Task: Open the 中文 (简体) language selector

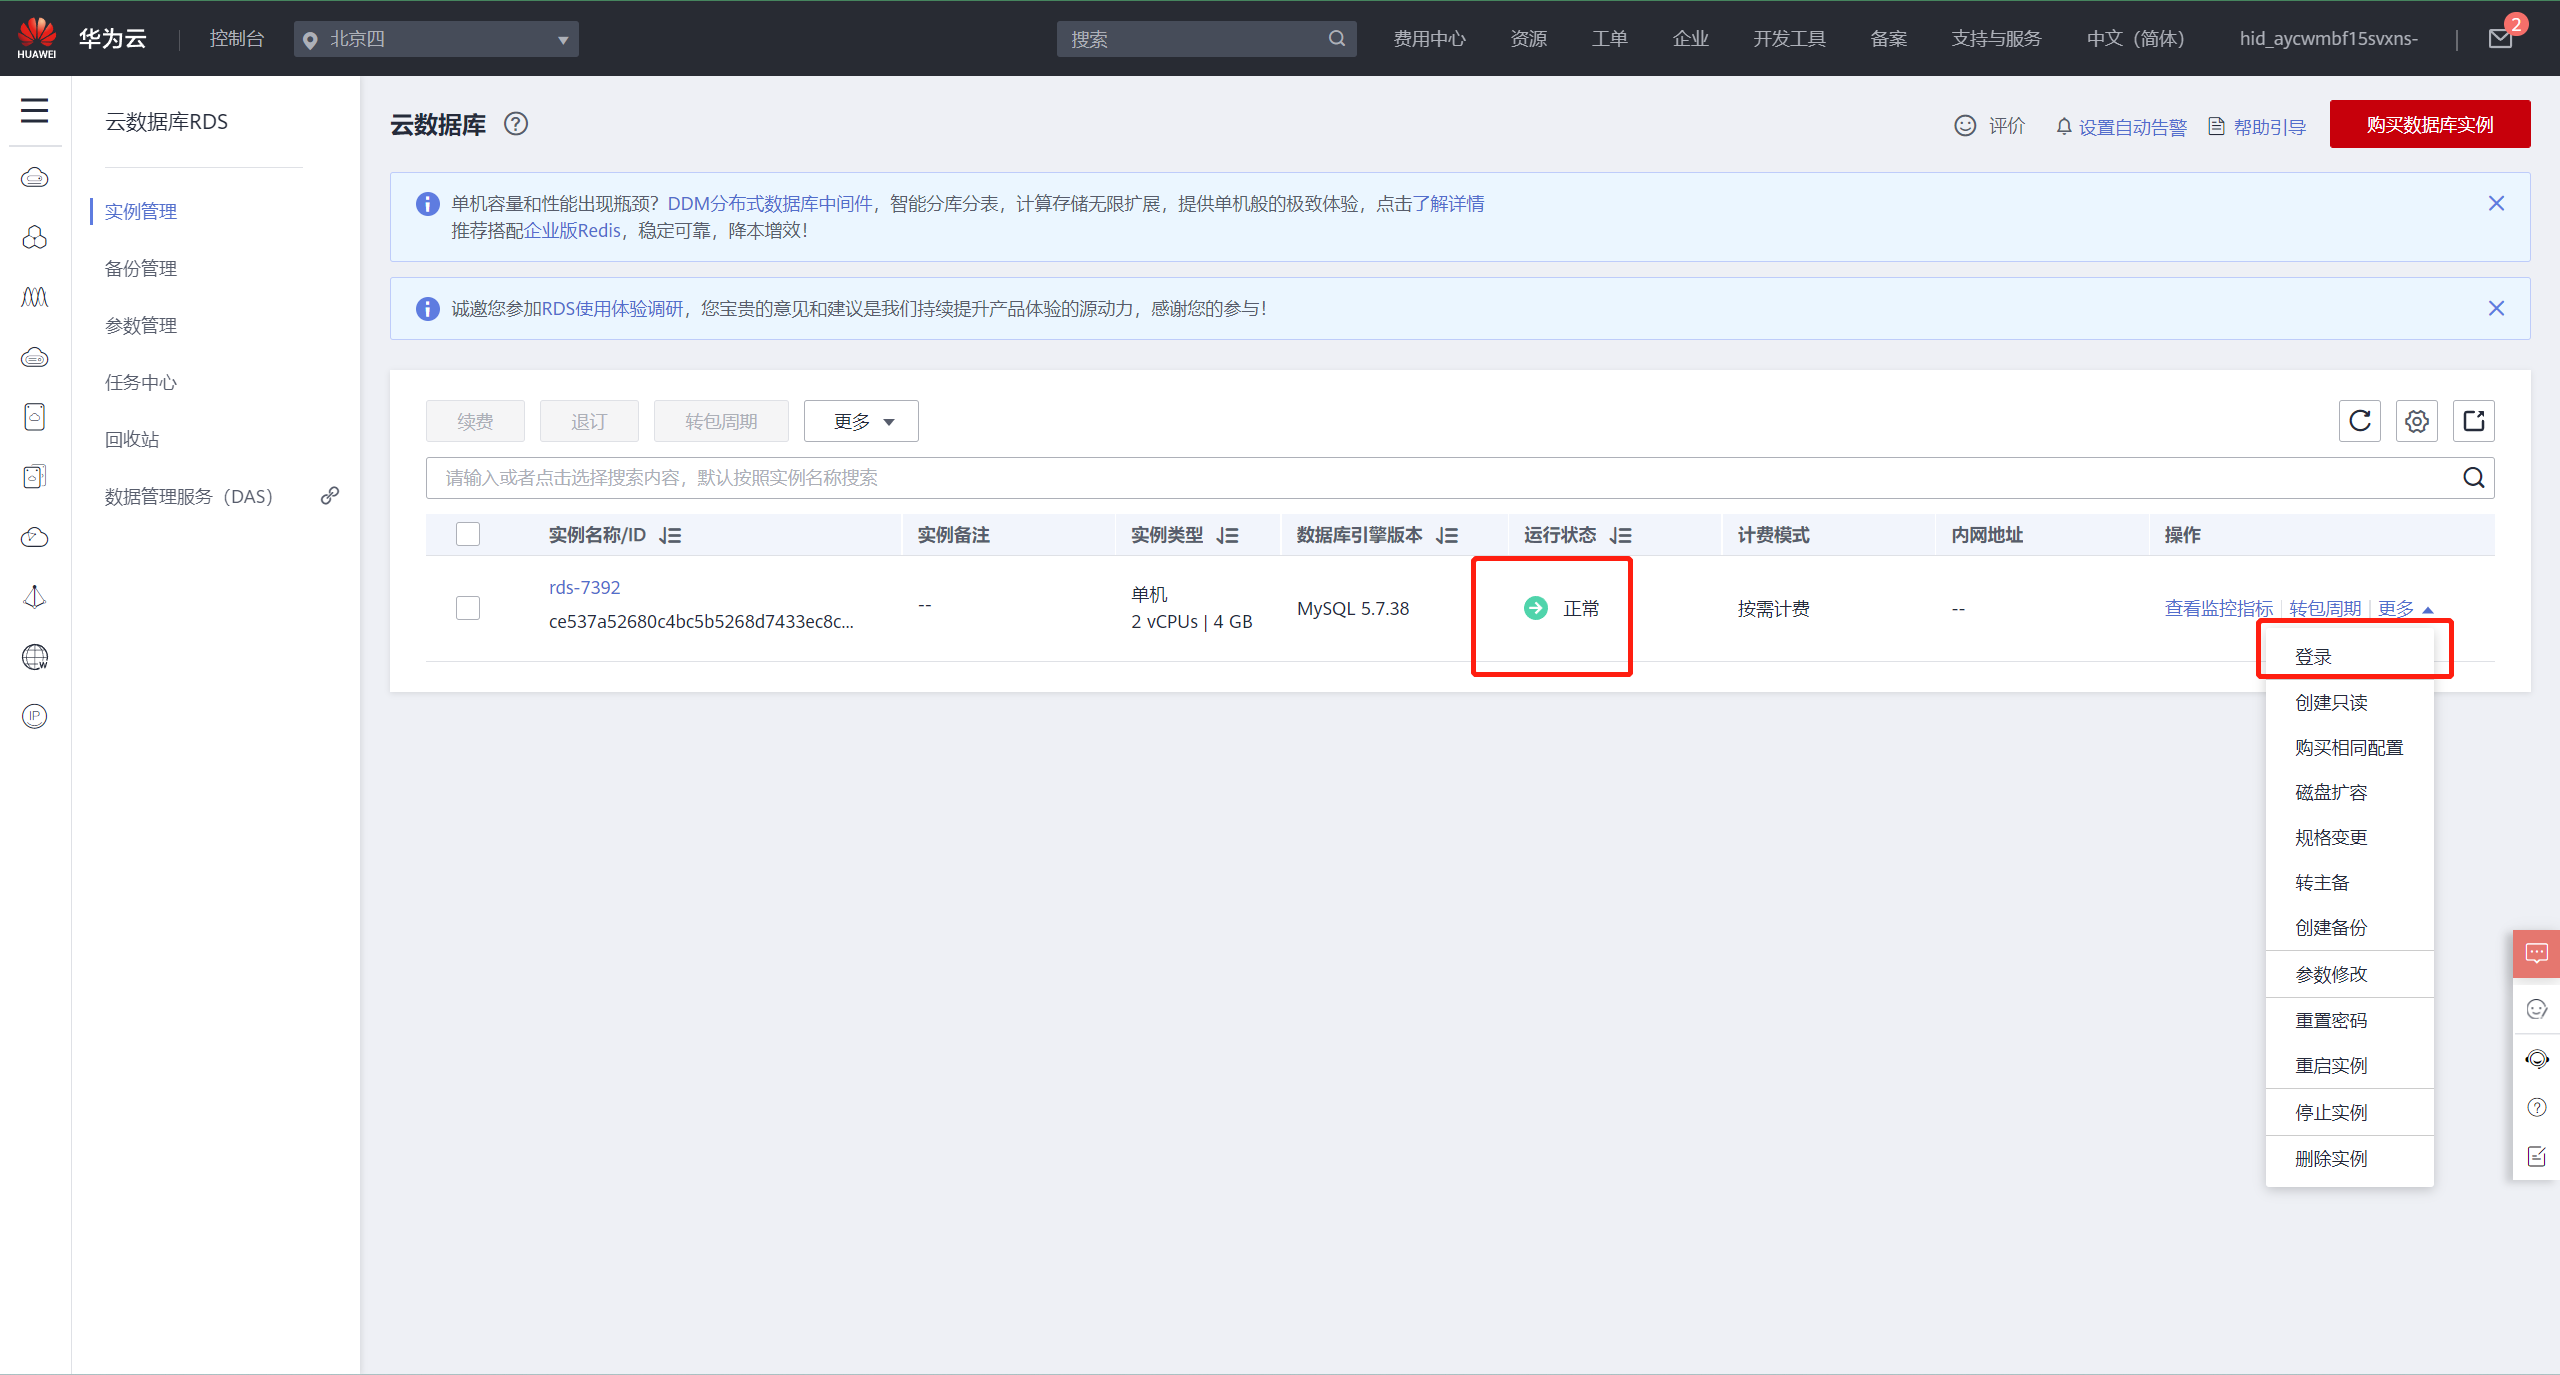Action: tap(2135, 39)
